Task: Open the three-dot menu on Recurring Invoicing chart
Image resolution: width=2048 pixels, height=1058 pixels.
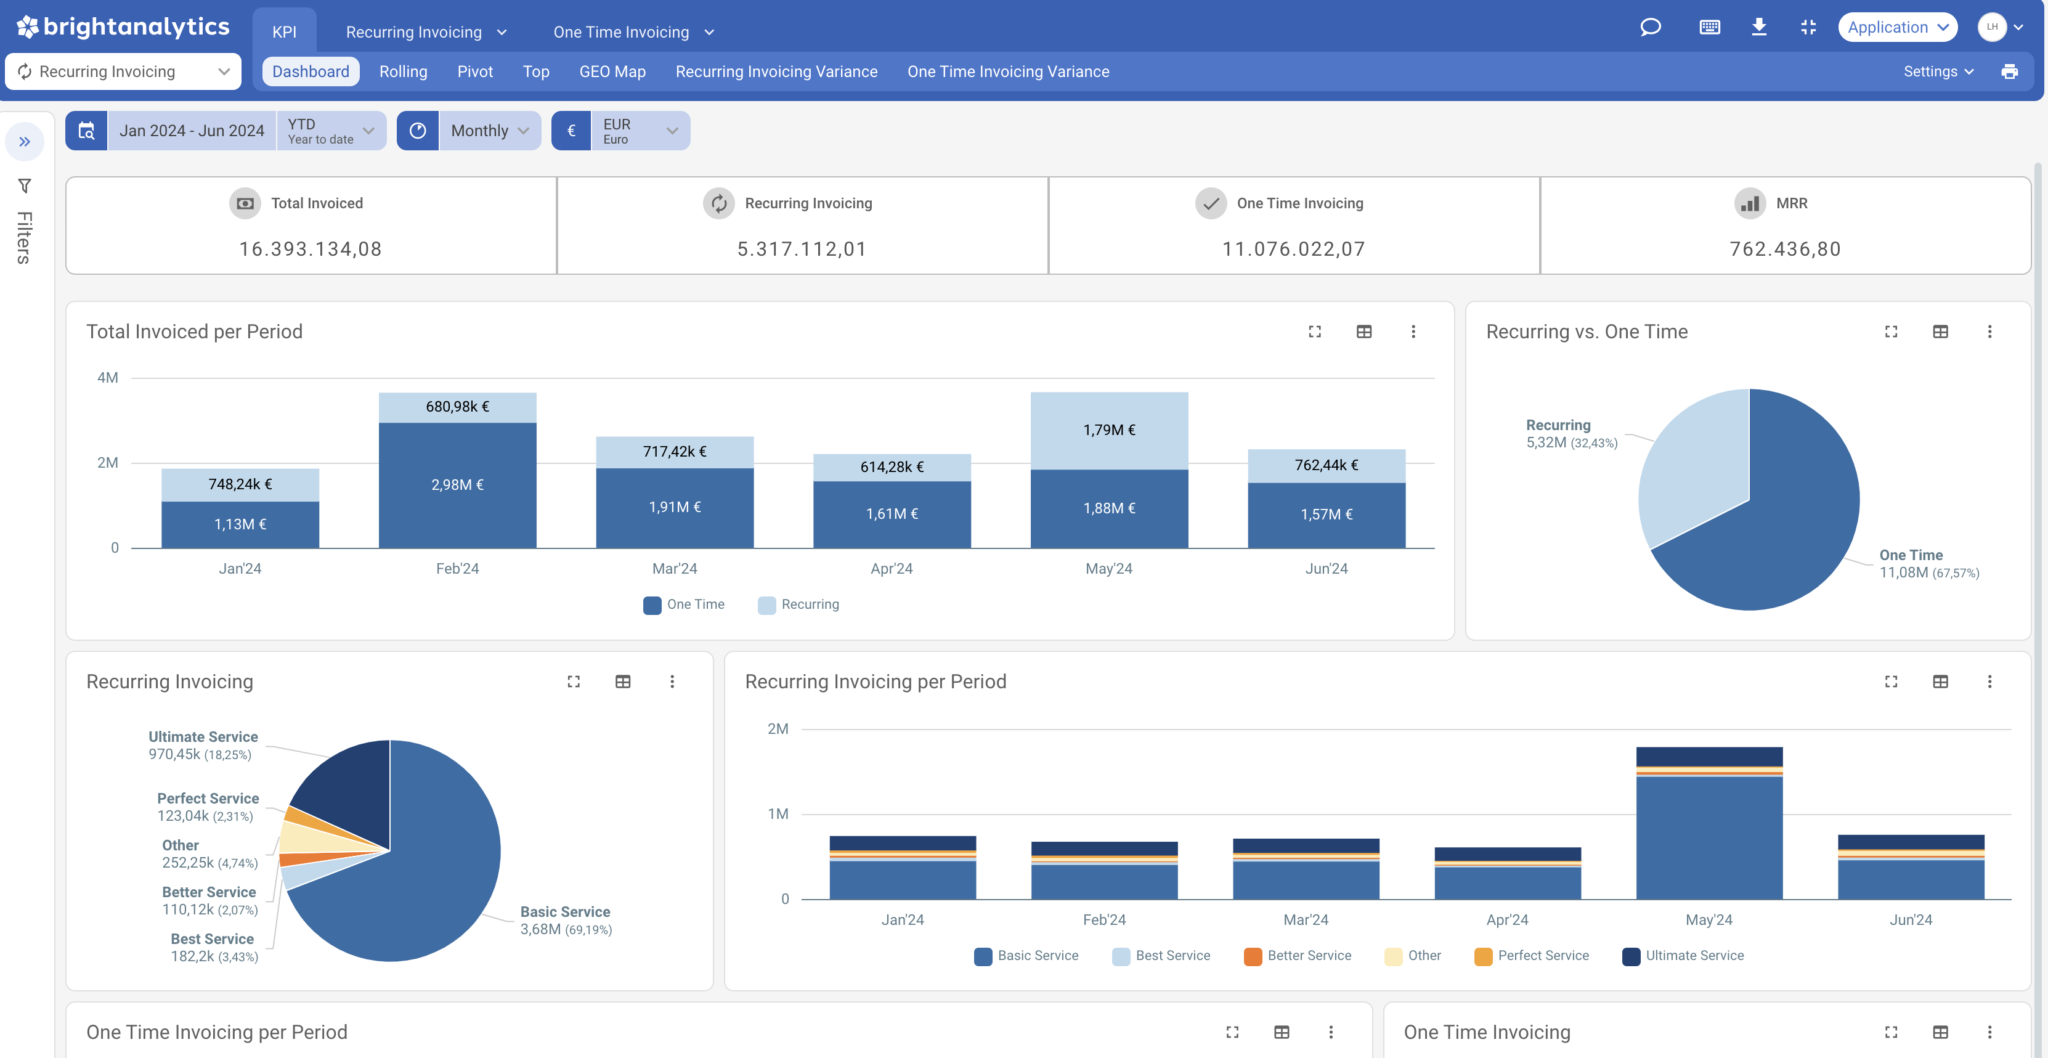Action: (x=672, y=681)
